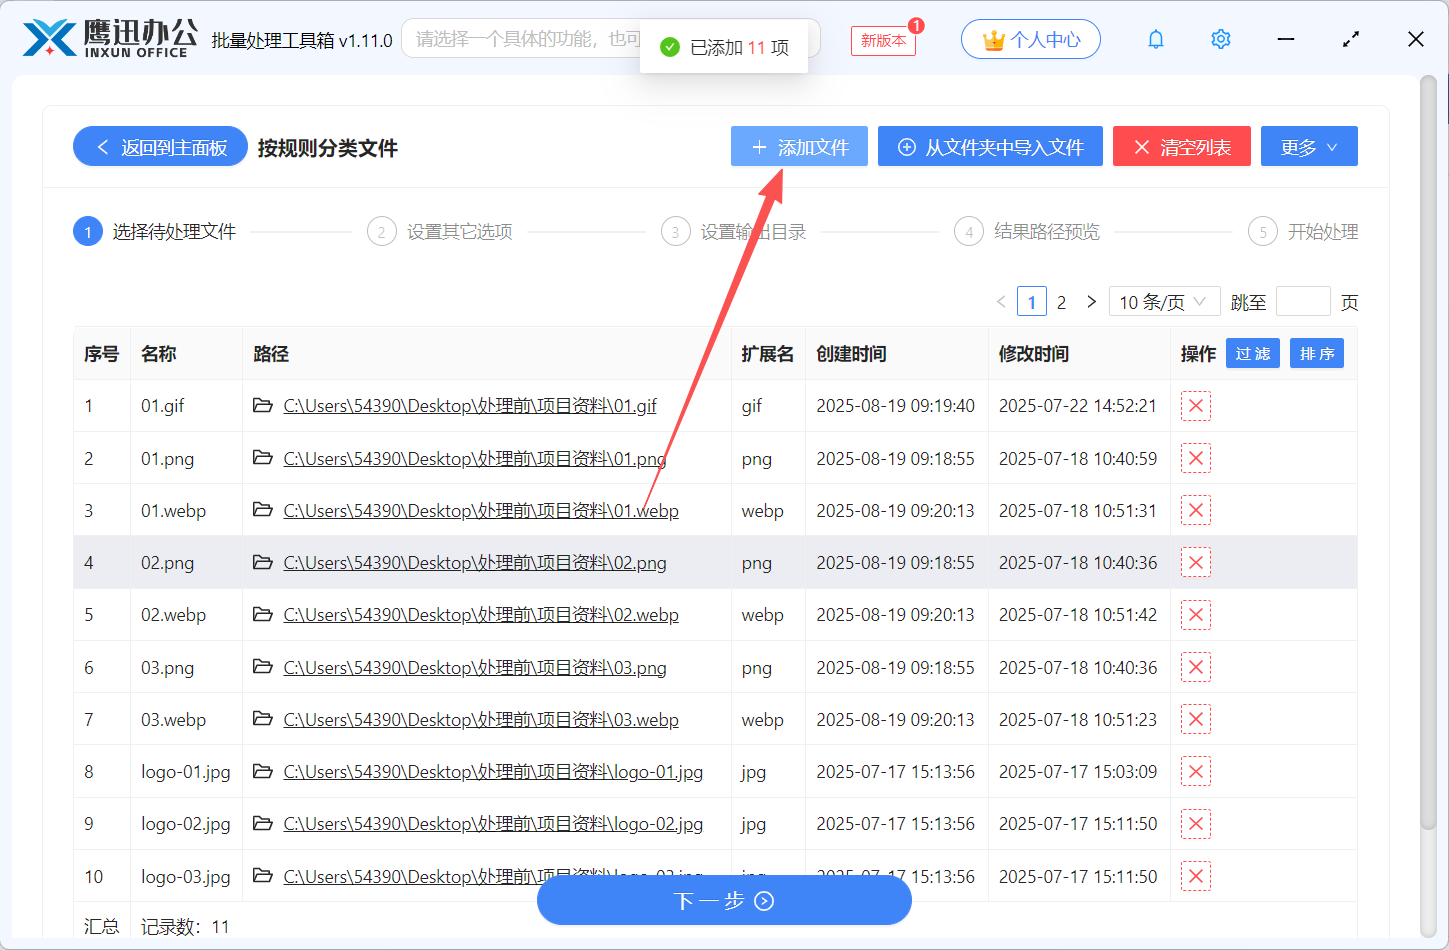Delete row 01.png with its red X
The width and height of the screenshot is (1449, 950).
[x=1196, y=458]
